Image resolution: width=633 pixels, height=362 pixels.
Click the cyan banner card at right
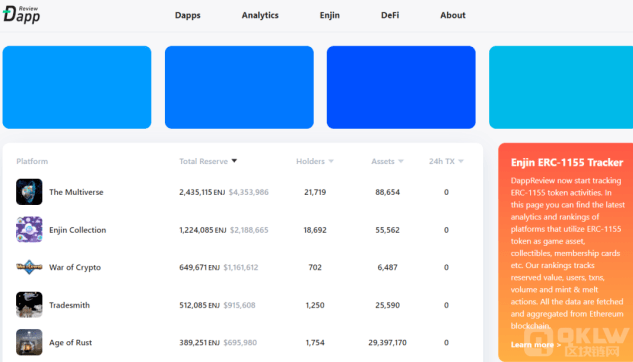click(x=561, y=87)
